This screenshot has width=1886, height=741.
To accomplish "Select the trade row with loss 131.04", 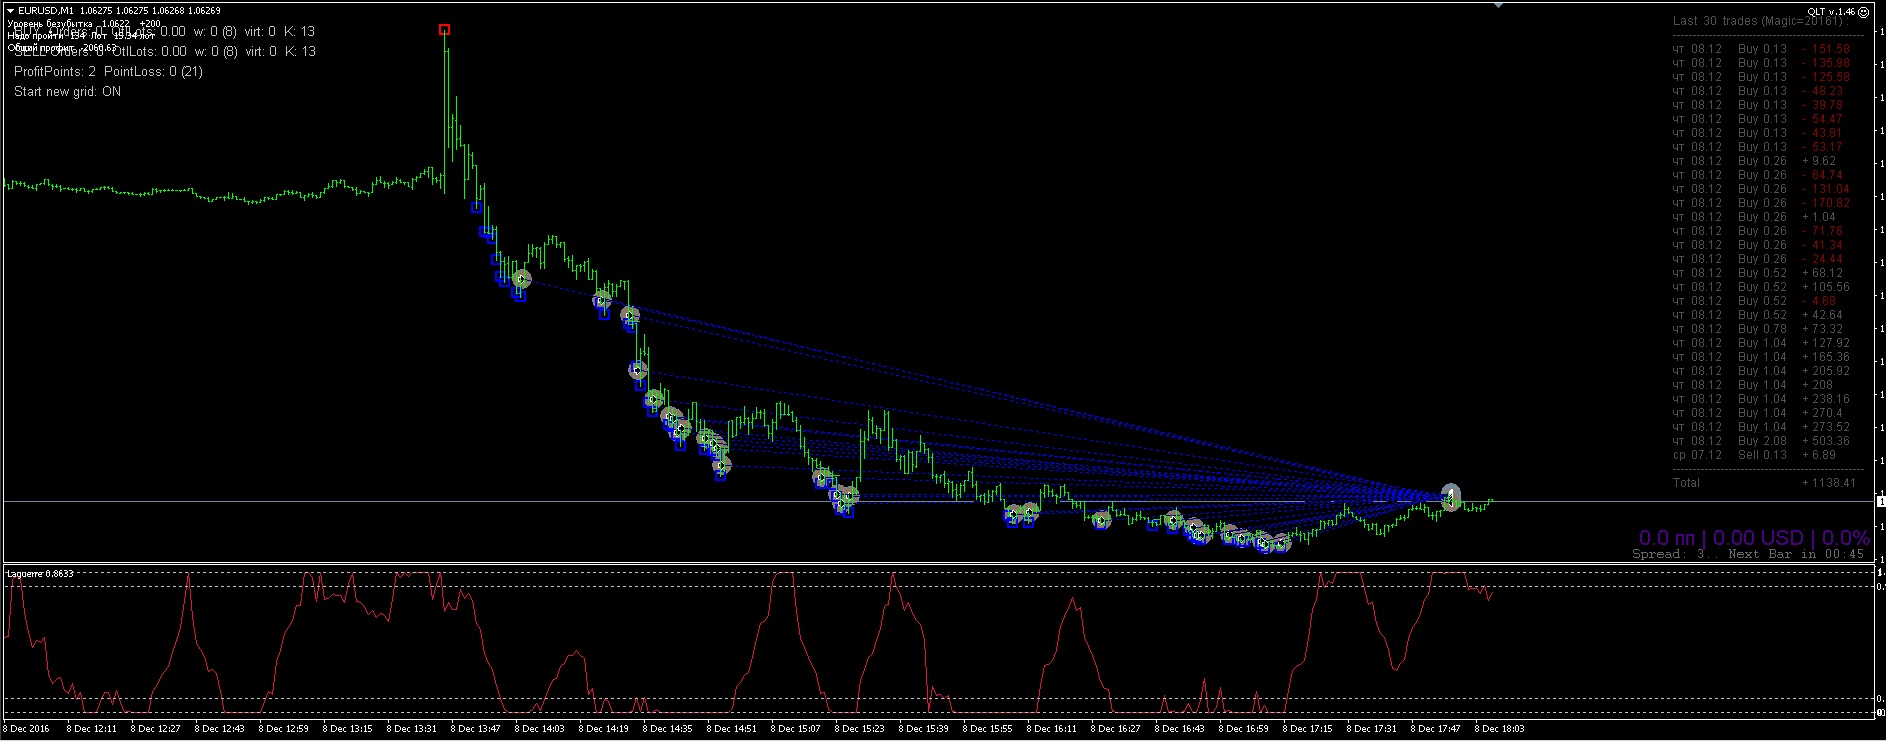I will click(1761, 189).
